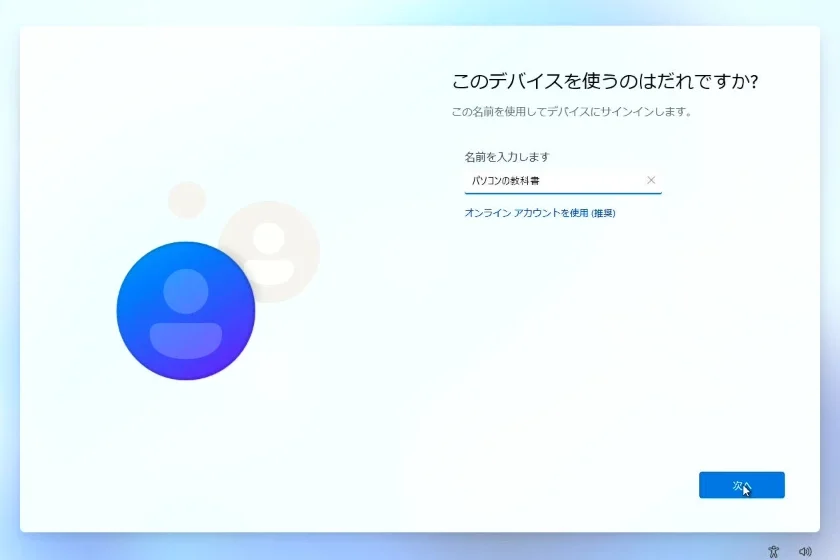Viewport: 840px width, 560px height.
Task: Open the Accessibility menu icon
Action: click(x=773, y=551)
